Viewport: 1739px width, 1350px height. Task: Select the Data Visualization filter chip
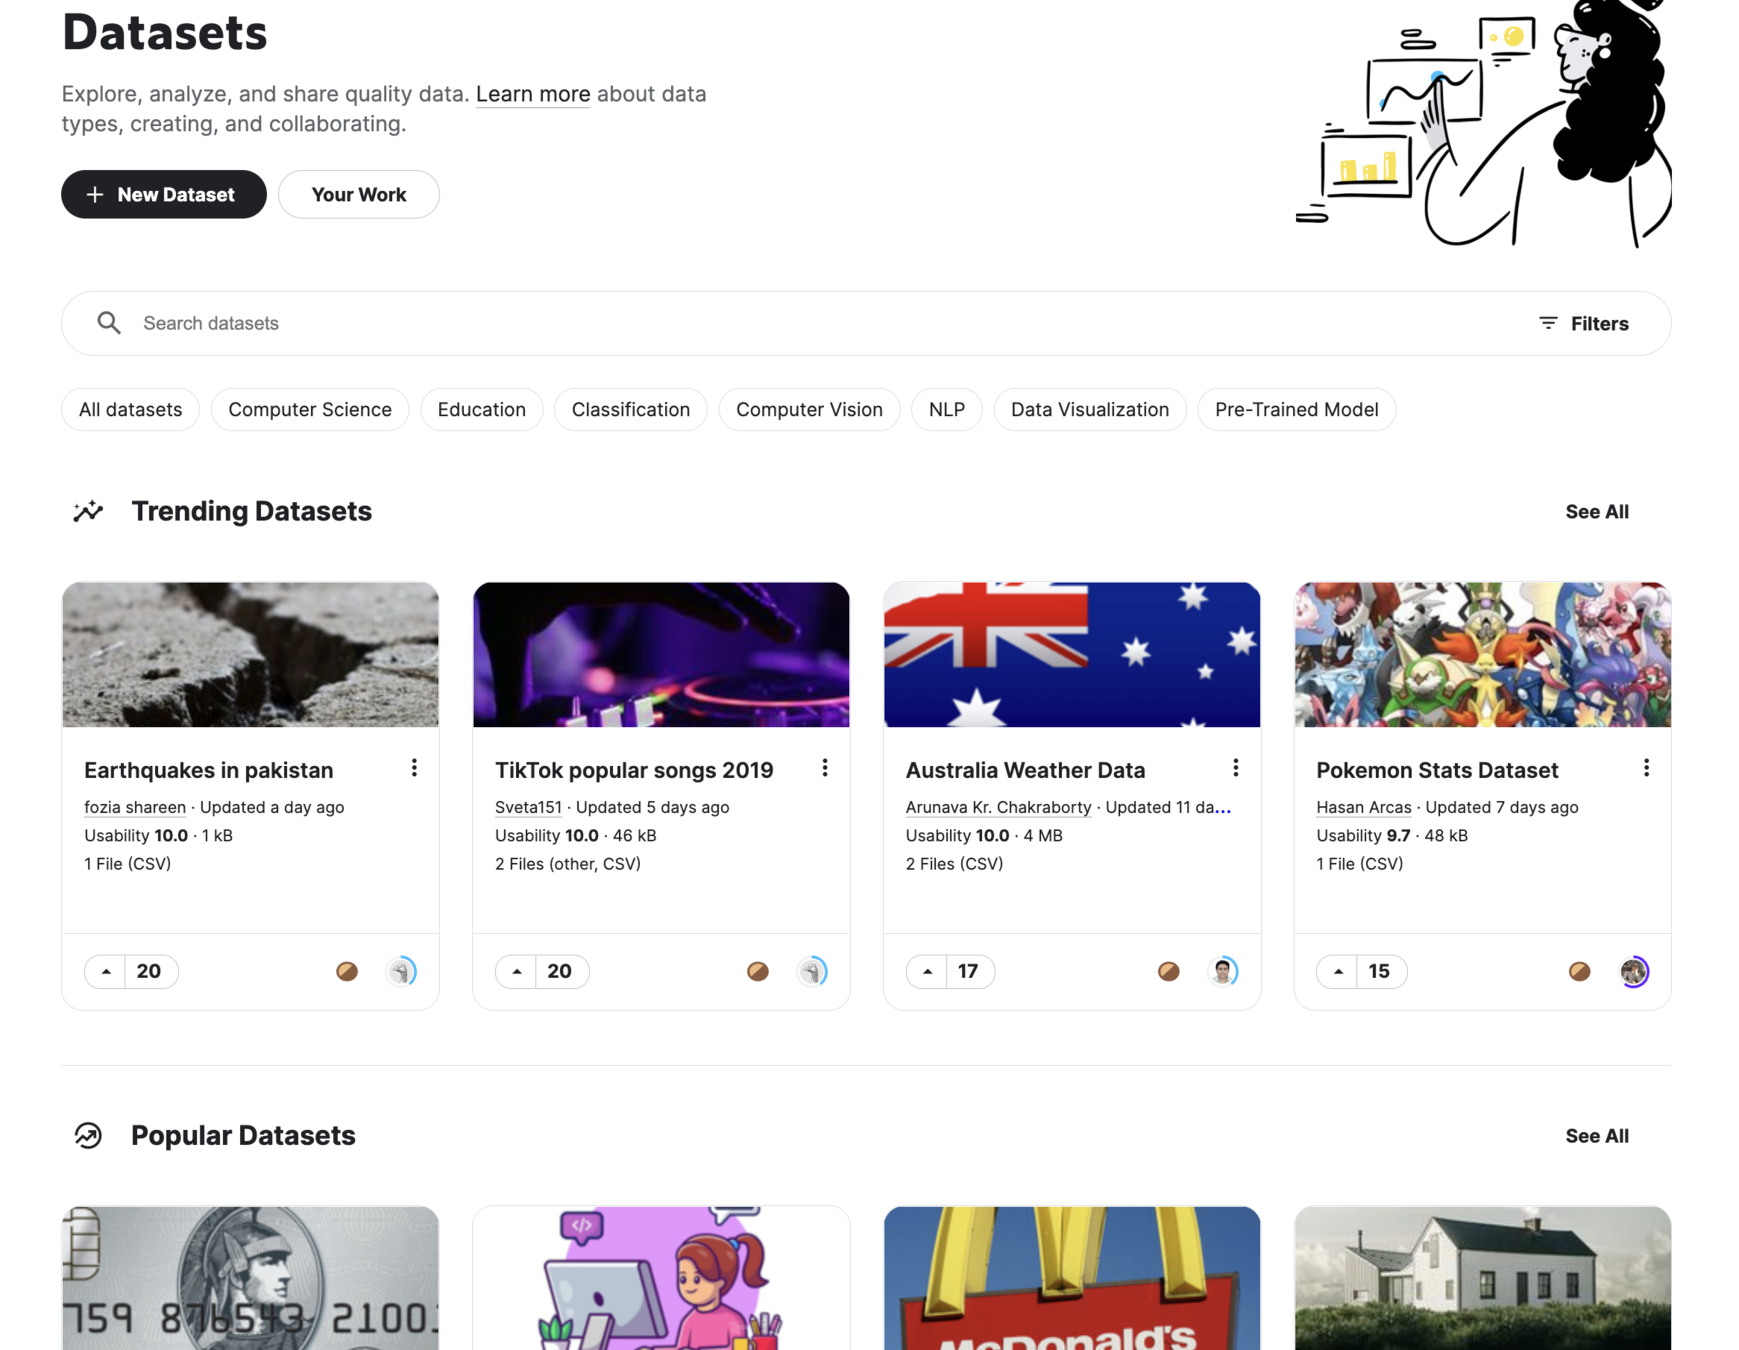[x=1090, y=409]
